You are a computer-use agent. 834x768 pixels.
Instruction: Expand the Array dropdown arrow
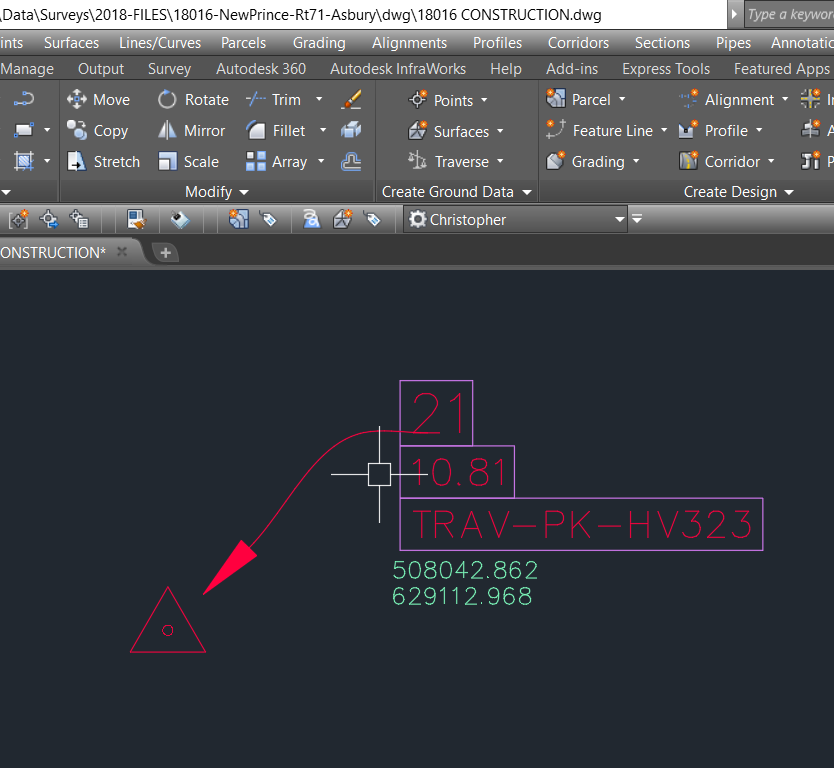point(321,161)
